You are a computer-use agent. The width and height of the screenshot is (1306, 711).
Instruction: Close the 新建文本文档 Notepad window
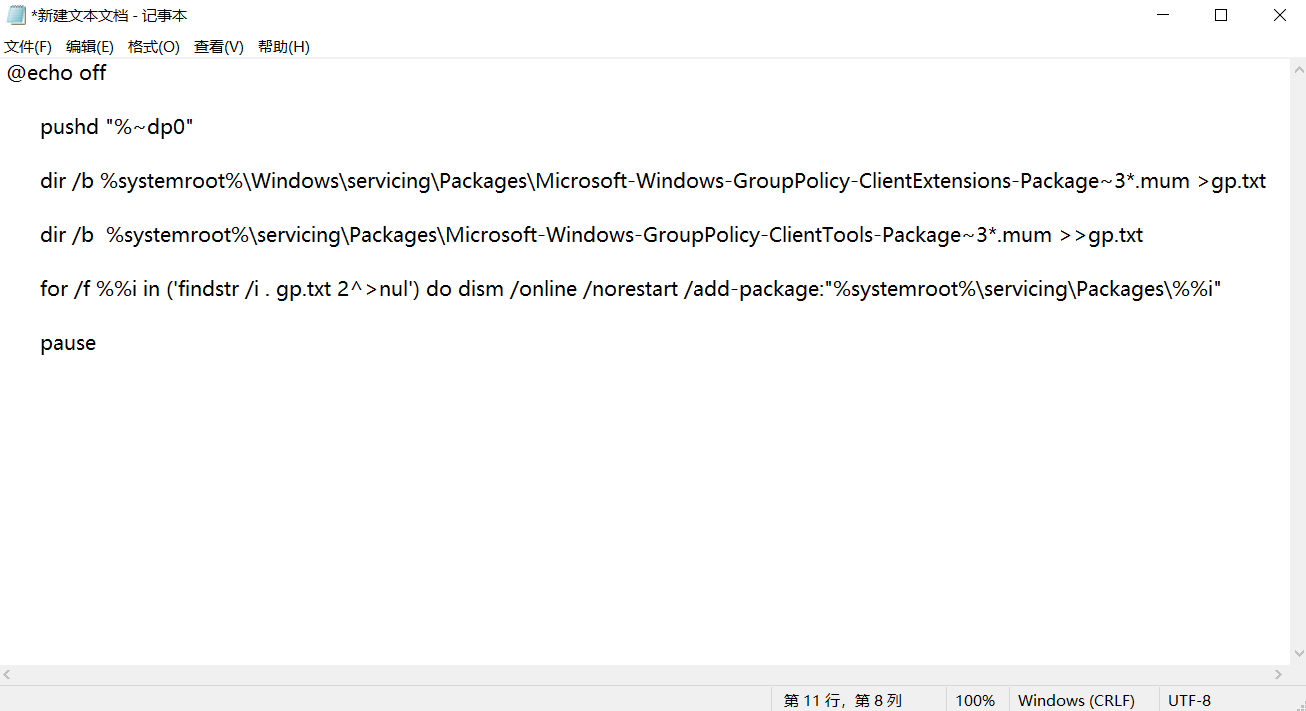pyautogui.click(x=1279, y=15)
